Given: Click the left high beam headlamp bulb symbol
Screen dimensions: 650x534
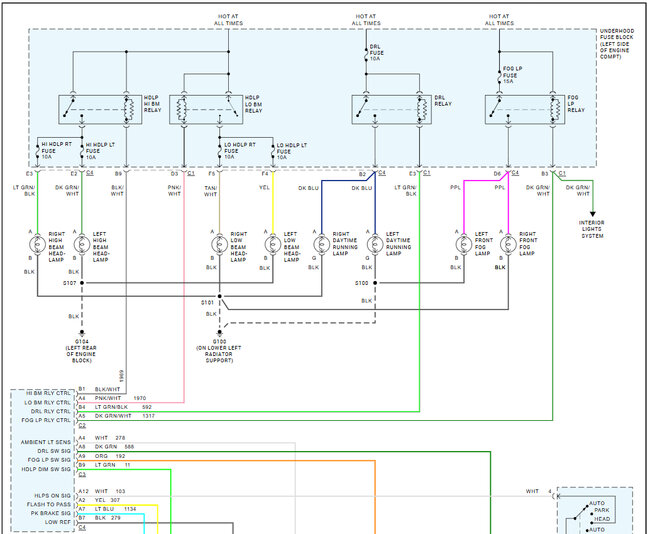Looking at the screenshot, I should 82,244.
